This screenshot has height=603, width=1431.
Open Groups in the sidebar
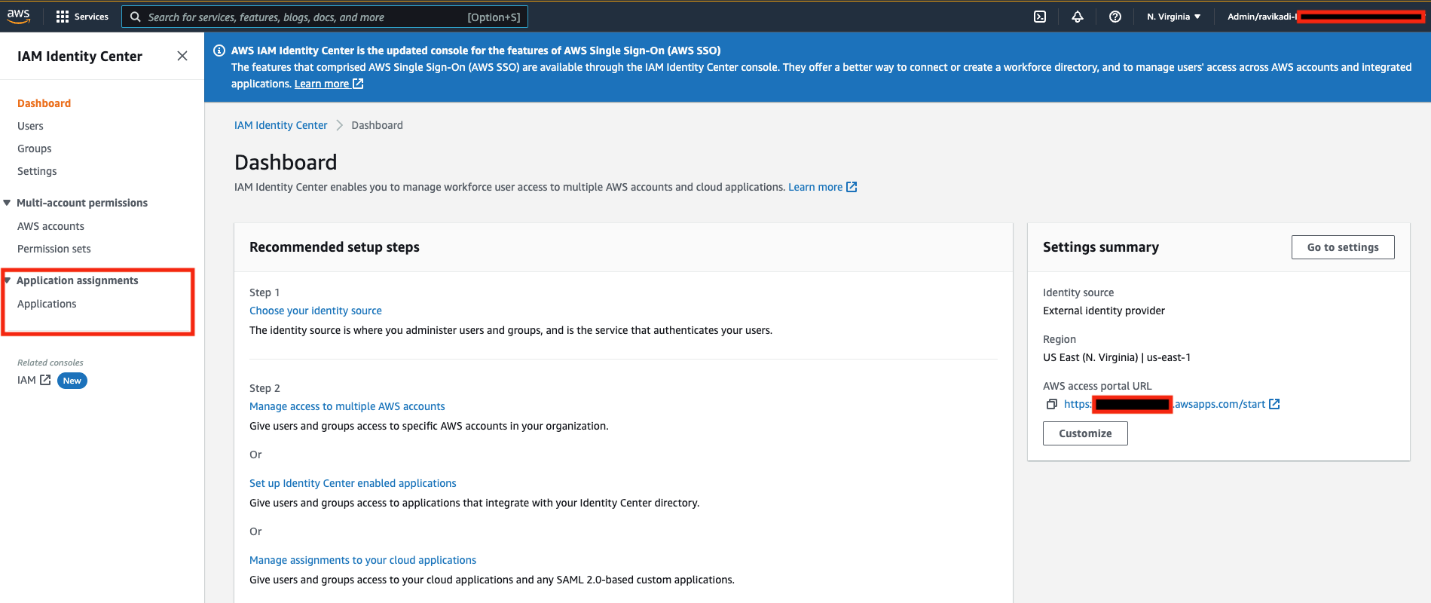coord(34,148)
